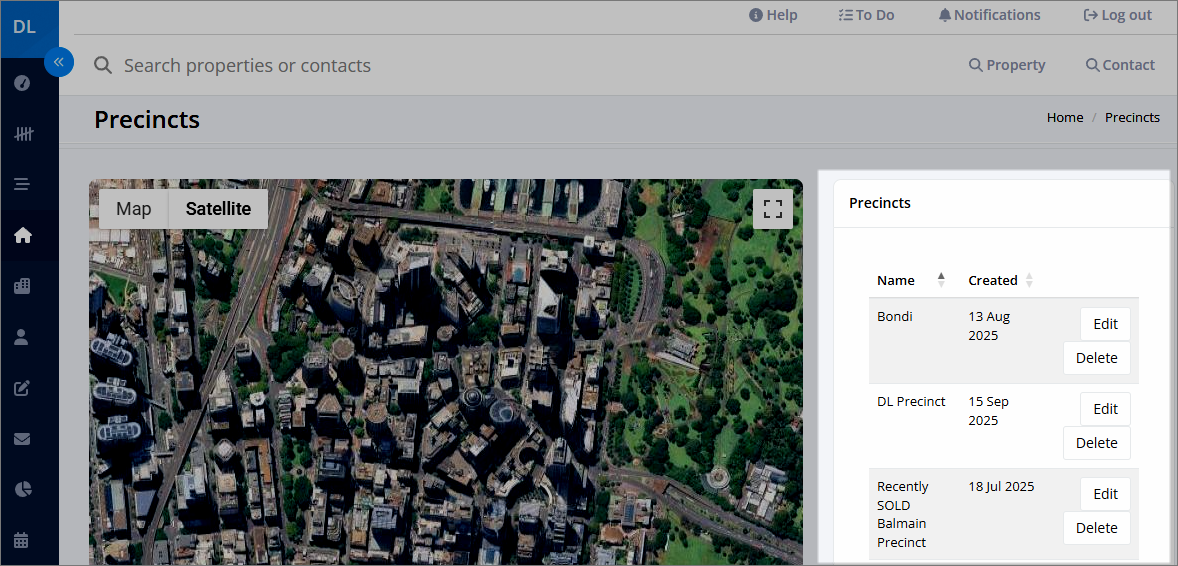Screen dimensions: 1178x566
Task: Open the pie chart reports icon
Action: 23,489
